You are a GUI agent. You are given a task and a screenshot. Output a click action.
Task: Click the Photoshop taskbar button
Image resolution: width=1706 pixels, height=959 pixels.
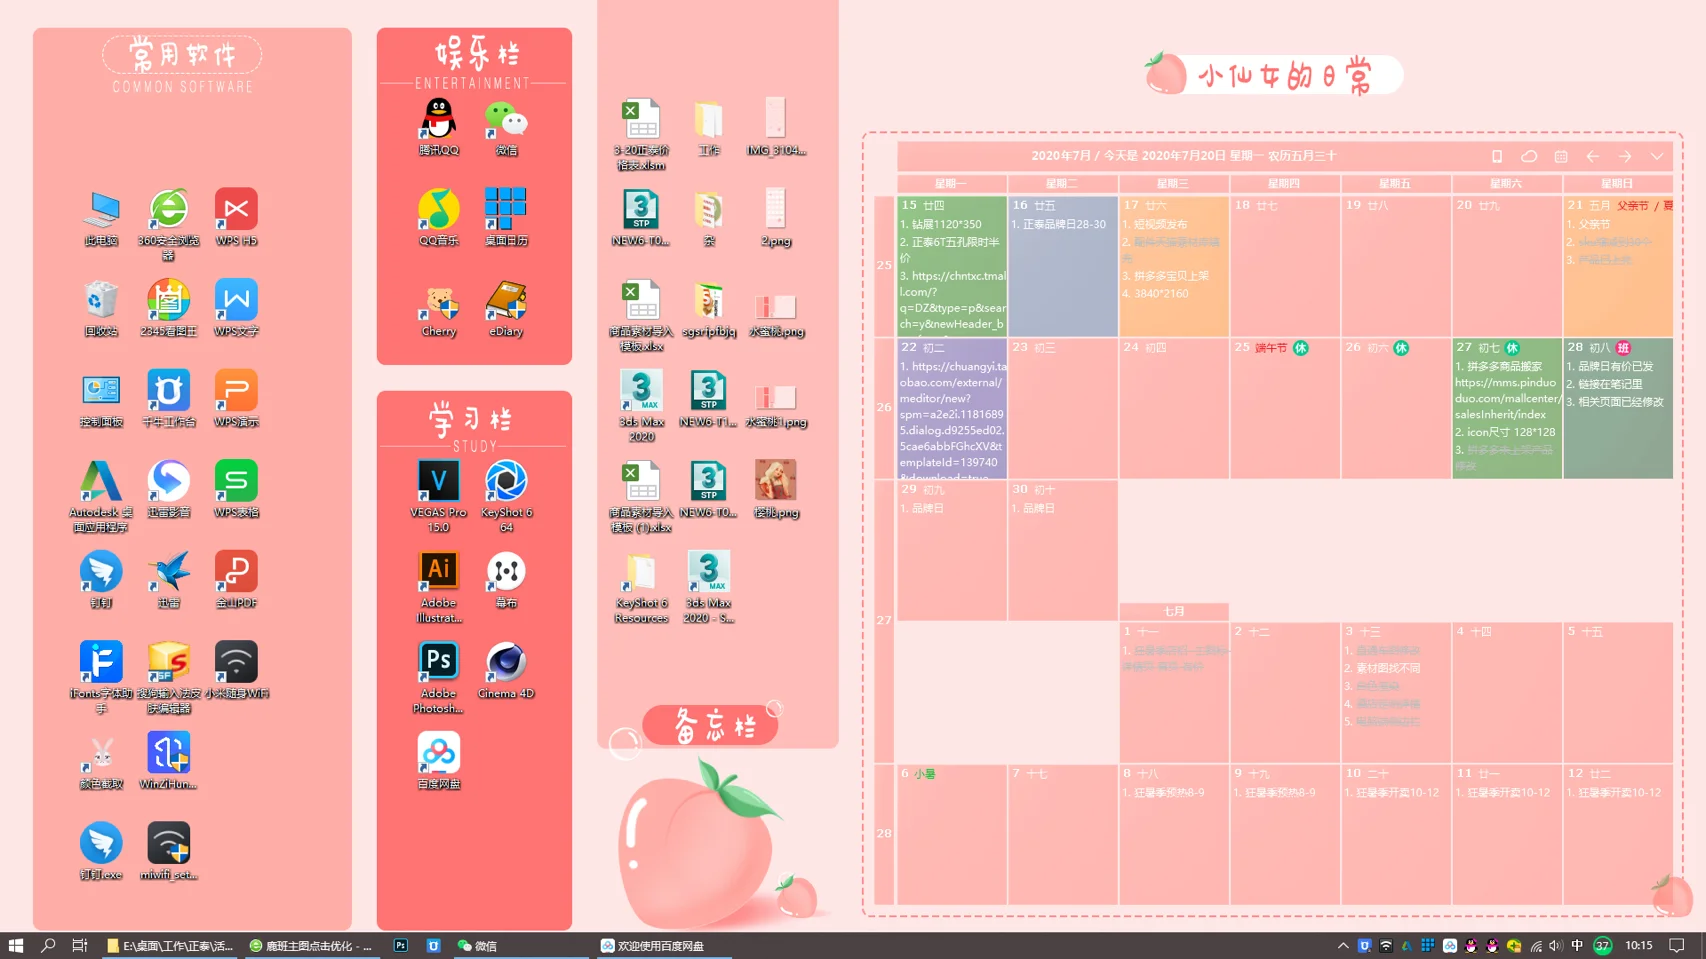tap(401, 945)
